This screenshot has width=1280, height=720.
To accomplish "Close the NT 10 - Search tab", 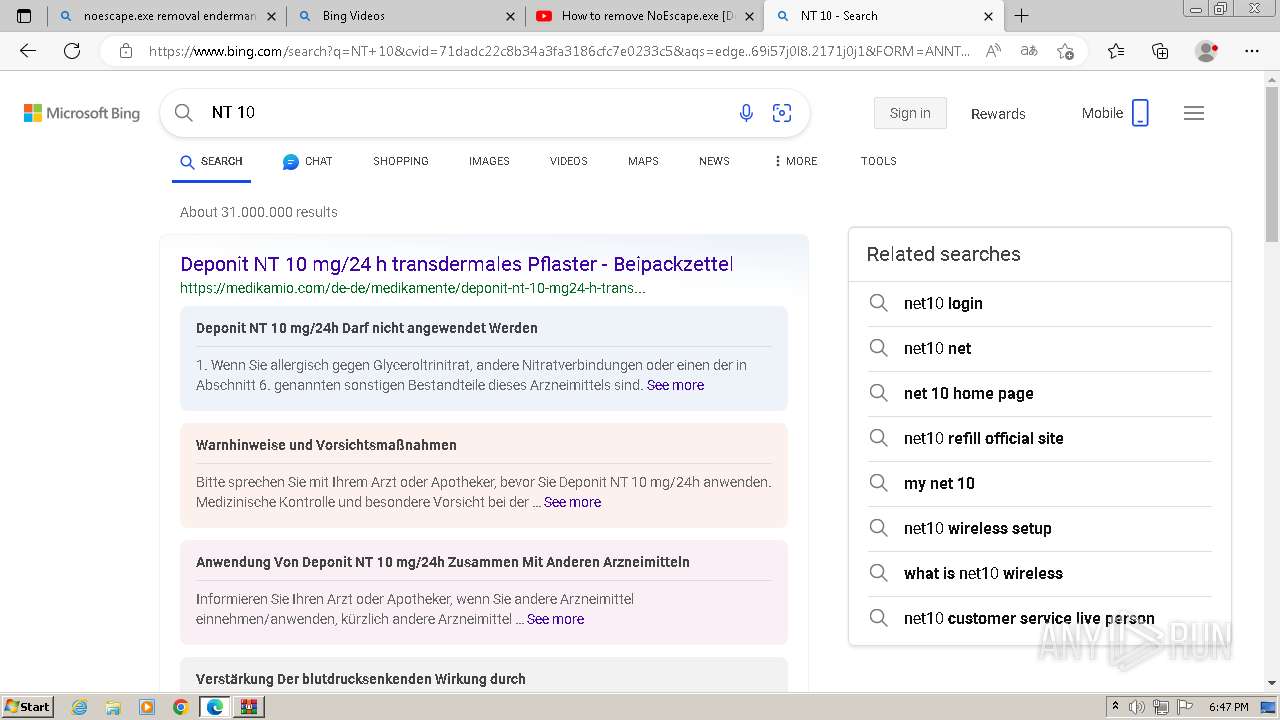I will point(988,16).
